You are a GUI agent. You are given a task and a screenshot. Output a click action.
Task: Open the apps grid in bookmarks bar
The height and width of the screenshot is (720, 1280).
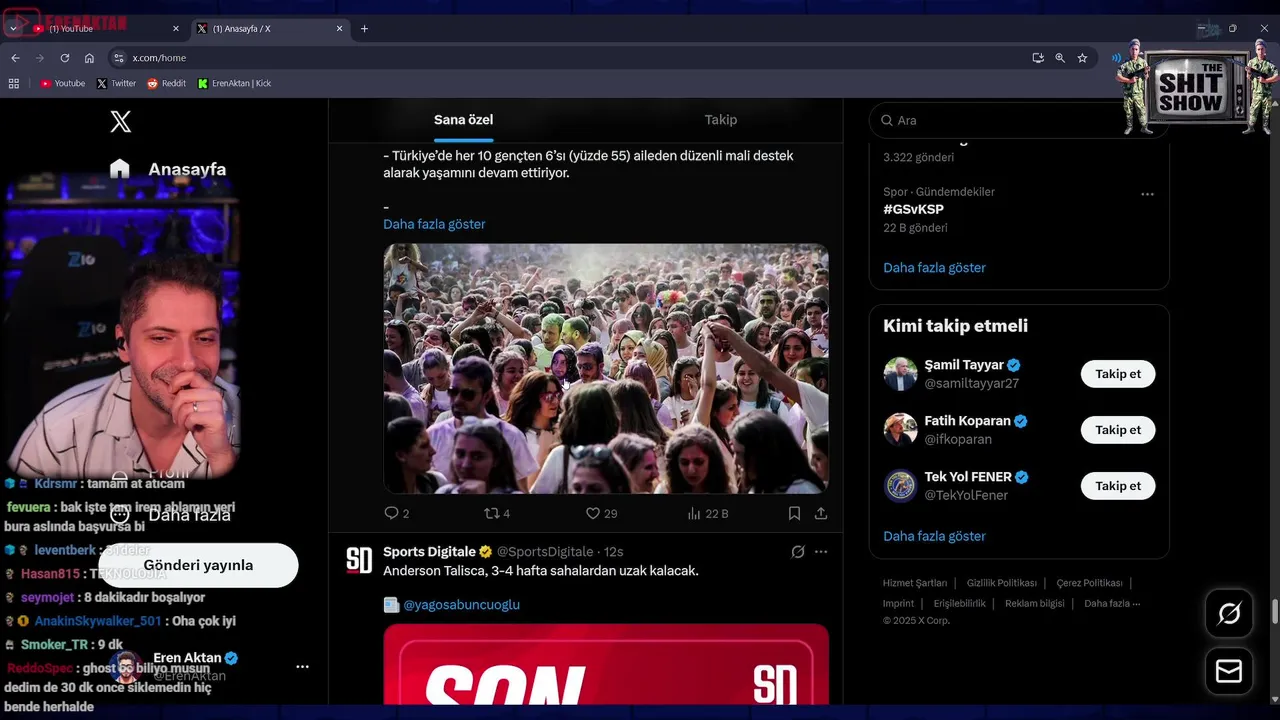(14, 84)
